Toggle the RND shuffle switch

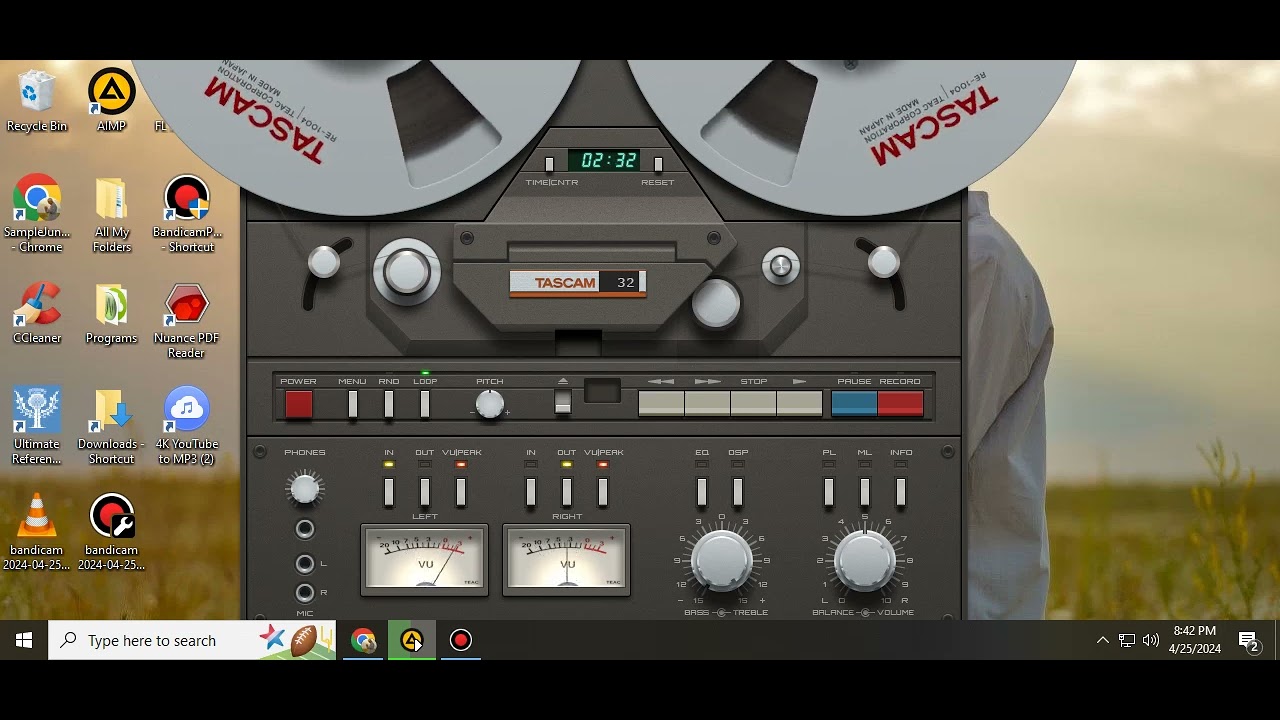pyautogui.click(x=389, y=404)
